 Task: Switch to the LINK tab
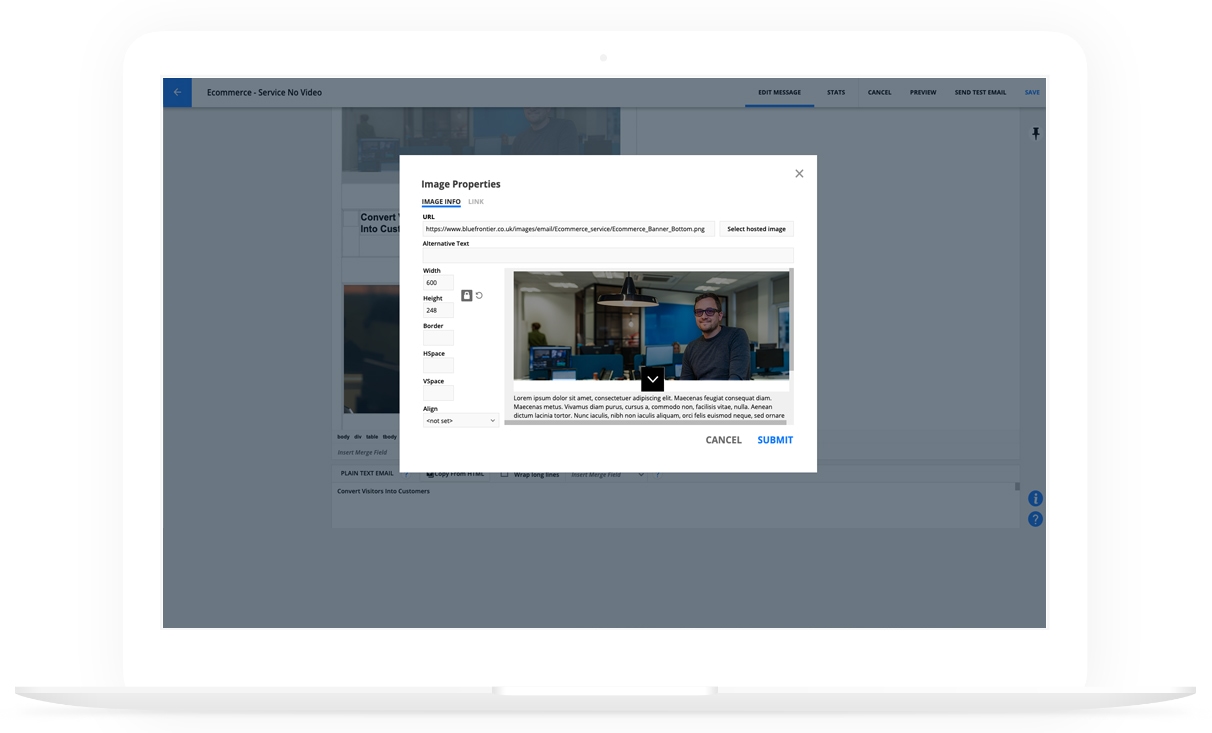[x=476, y=201]
